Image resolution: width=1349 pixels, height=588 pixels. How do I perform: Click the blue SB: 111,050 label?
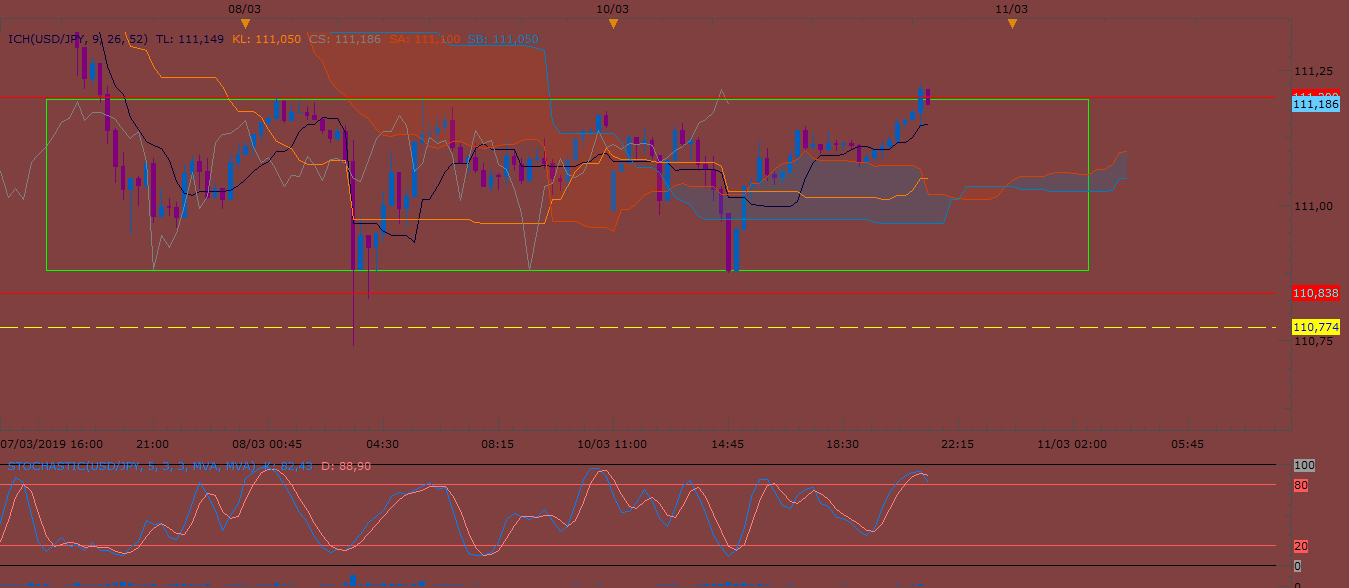pyautogui.click(x=503, y=39)
